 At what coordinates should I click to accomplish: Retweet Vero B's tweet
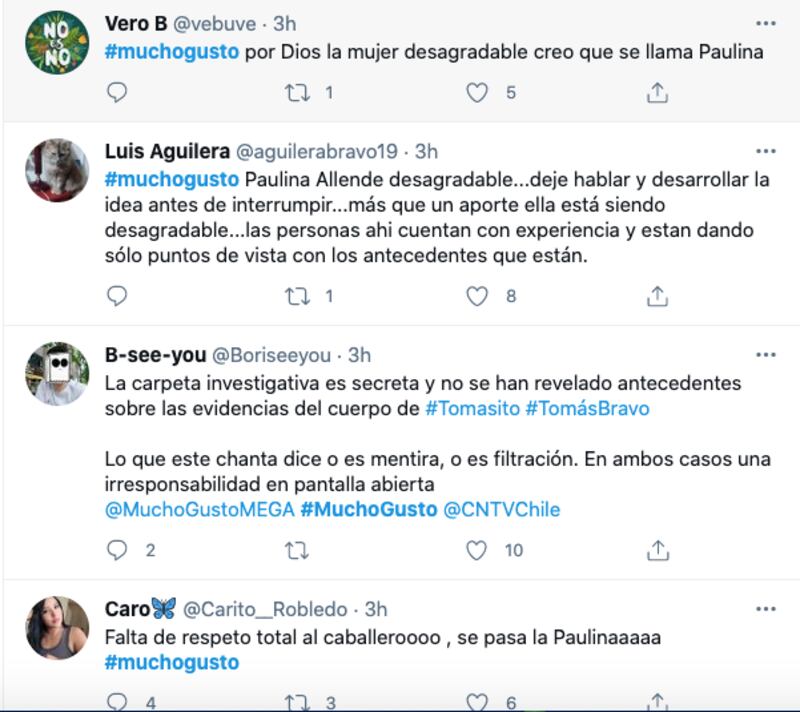coord(297,92)
